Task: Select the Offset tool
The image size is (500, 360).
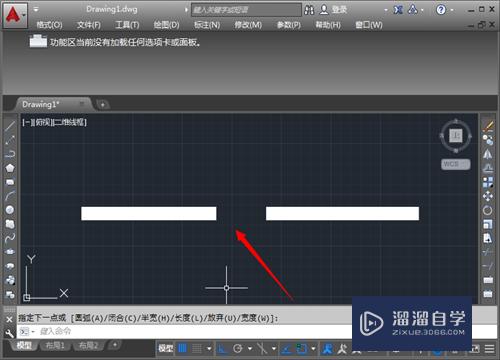Action: coord(488,168)
